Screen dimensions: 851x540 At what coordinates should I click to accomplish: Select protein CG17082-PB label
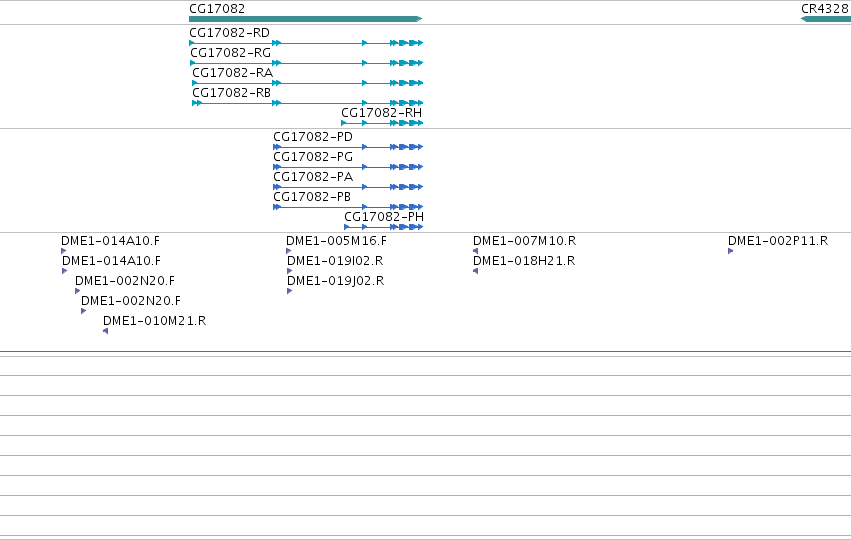[x=312, y=197]
